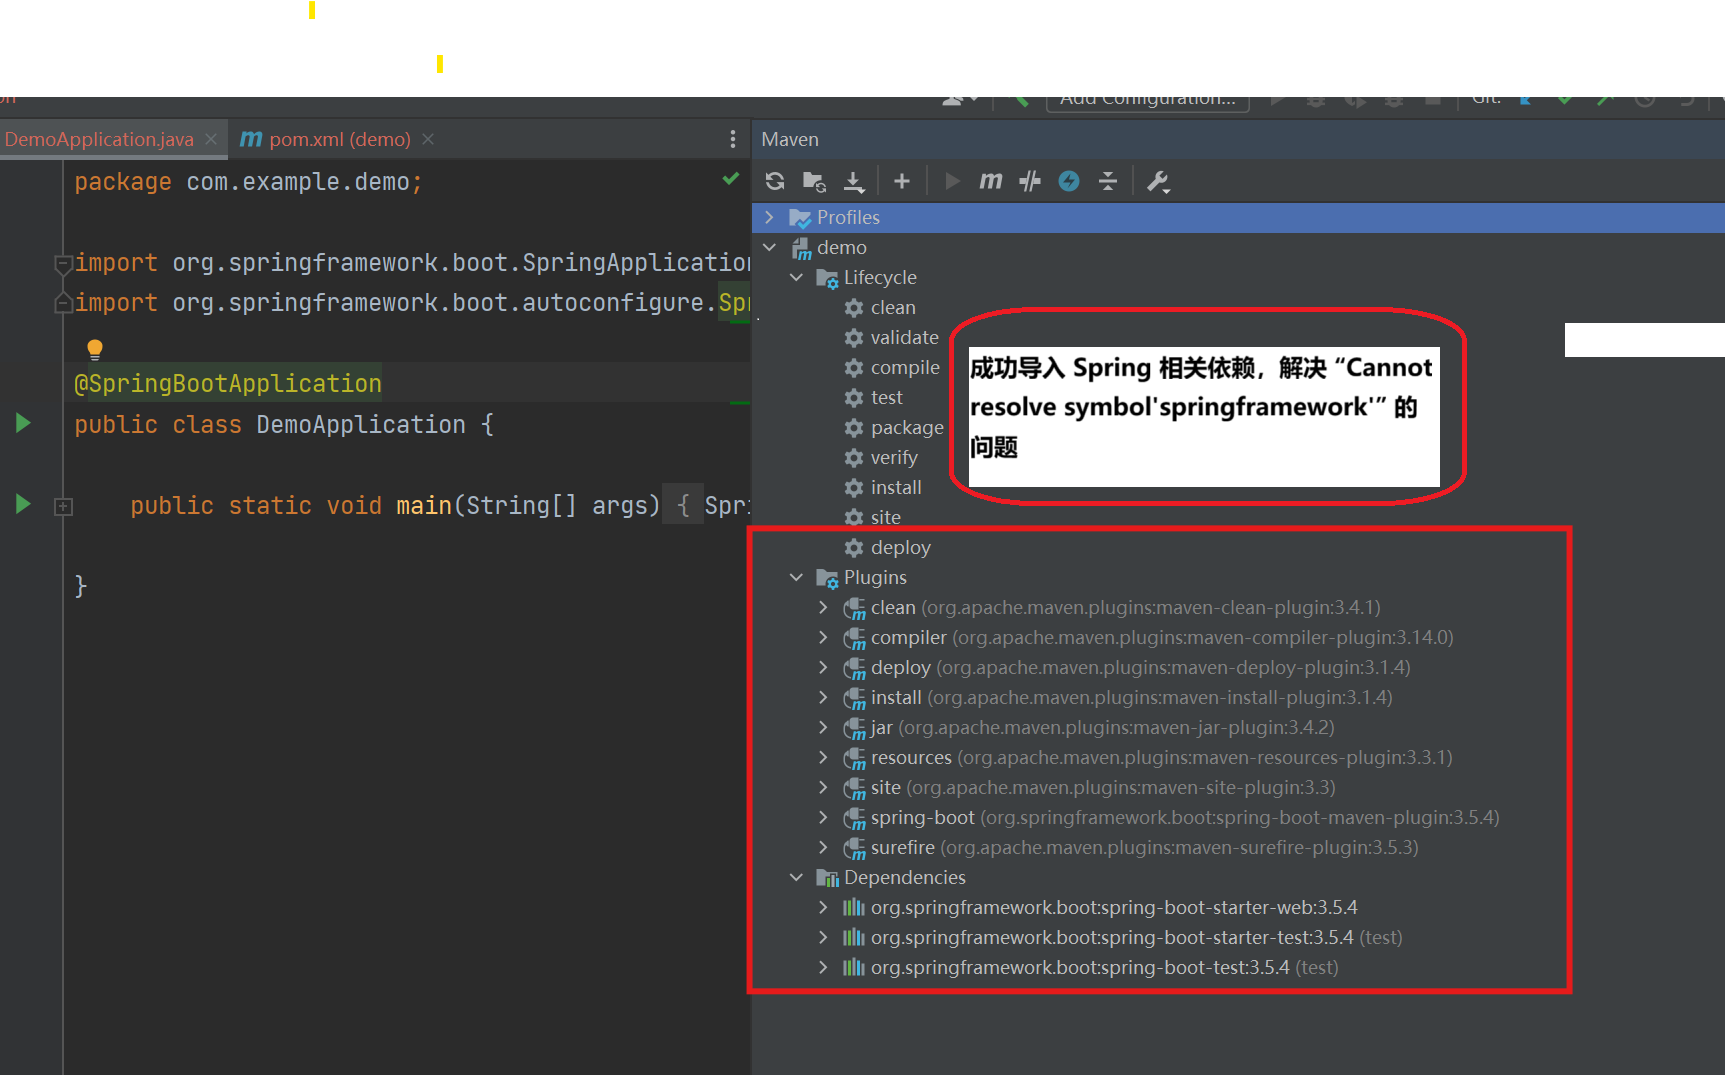Click the green inspection checkmark in editor

tap(731, 179)
